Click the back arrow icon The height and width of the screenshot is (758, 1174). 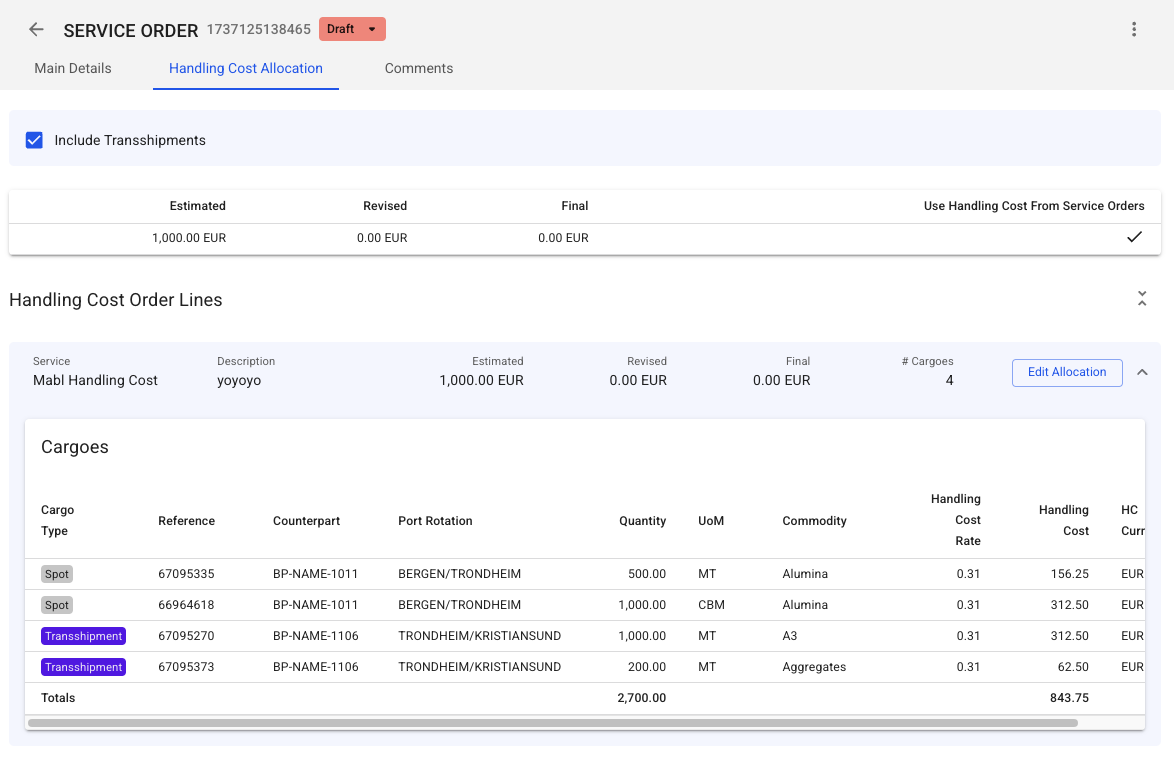tap(36, 30)
